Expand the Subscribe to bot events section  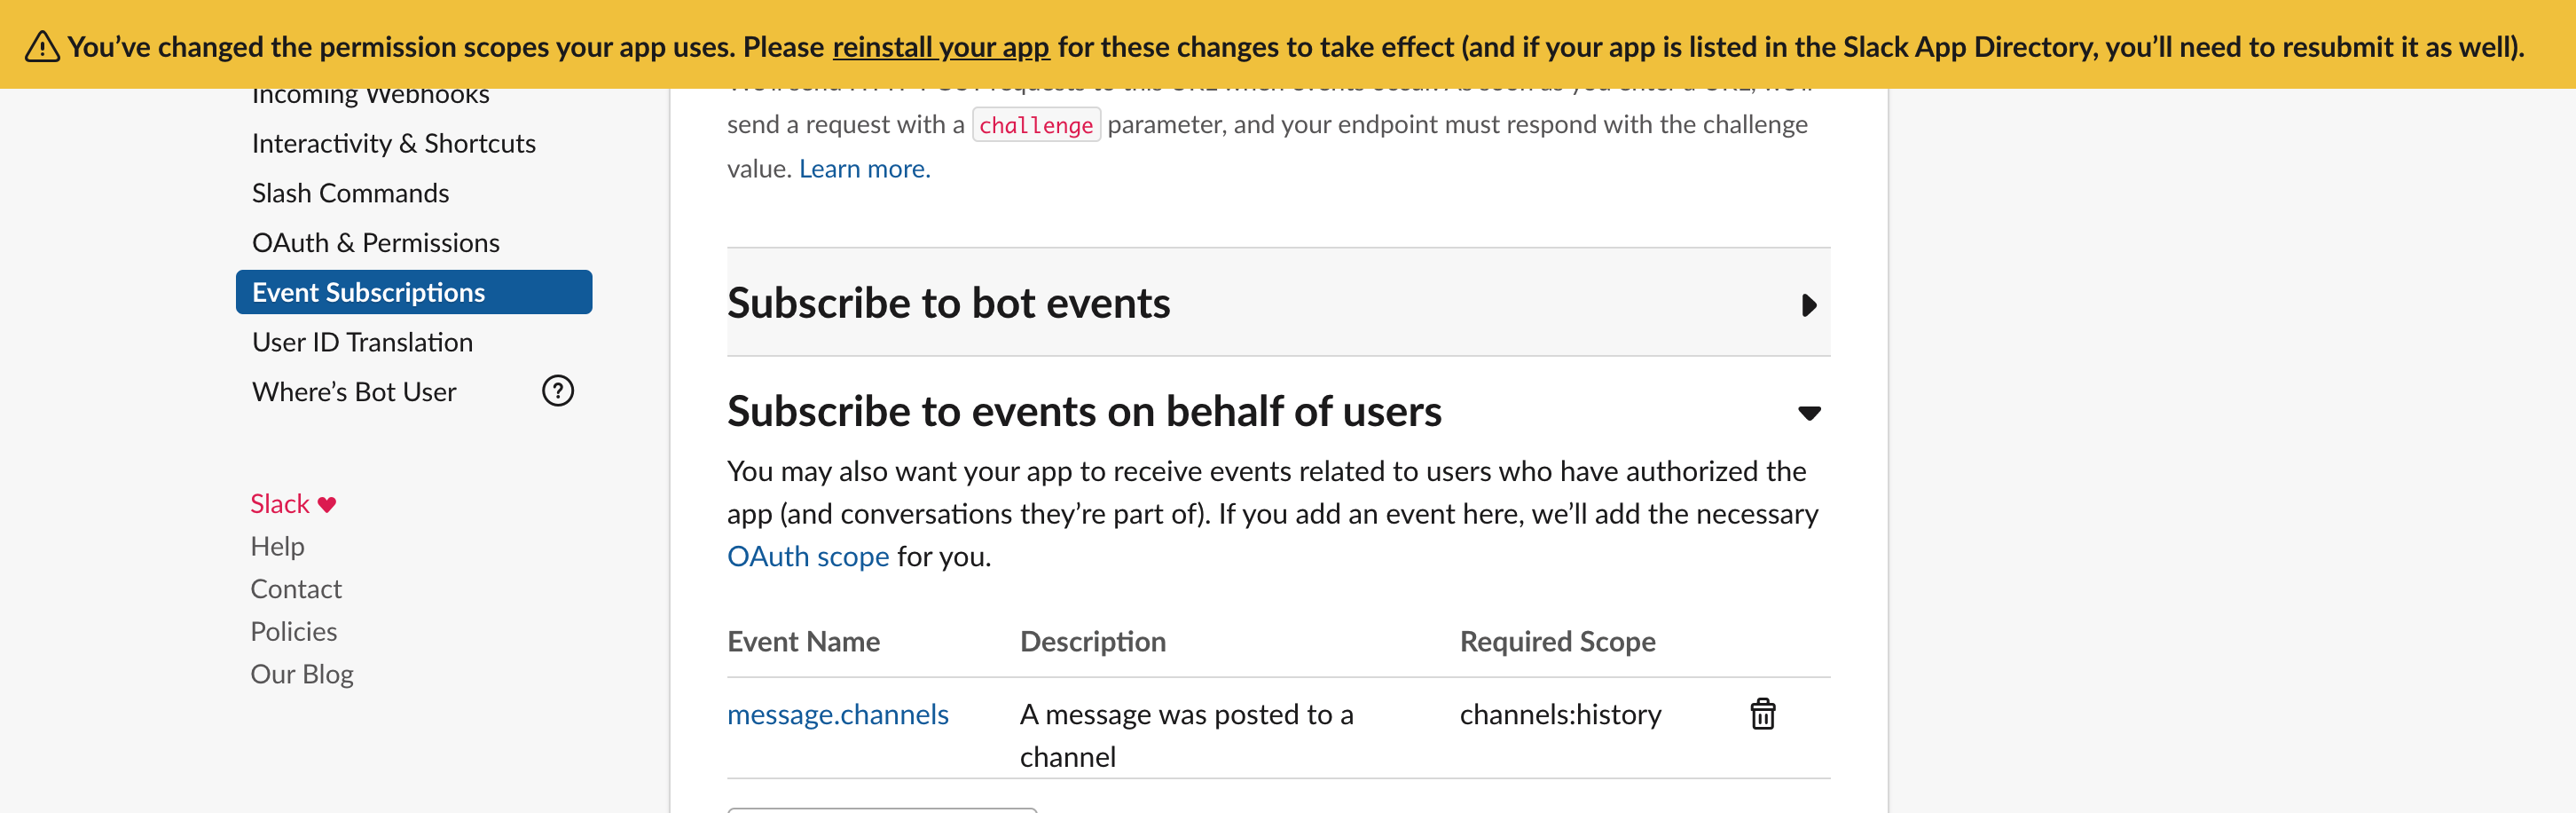pos(1808,305)
